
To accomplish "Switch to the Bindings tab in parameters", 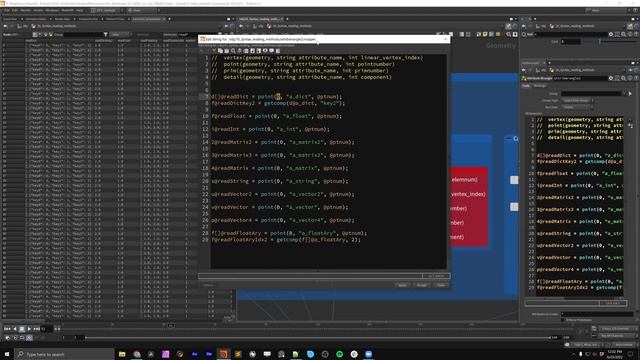I will (x=540, y=86).
